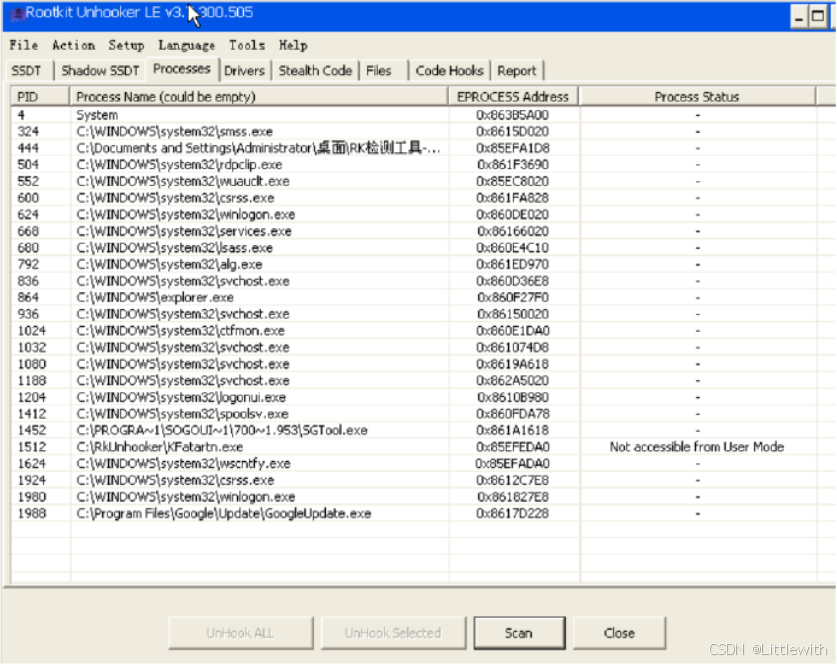Click EPROCESS address 0x8617D228
837x665 pixels.
tap(512, 513)
